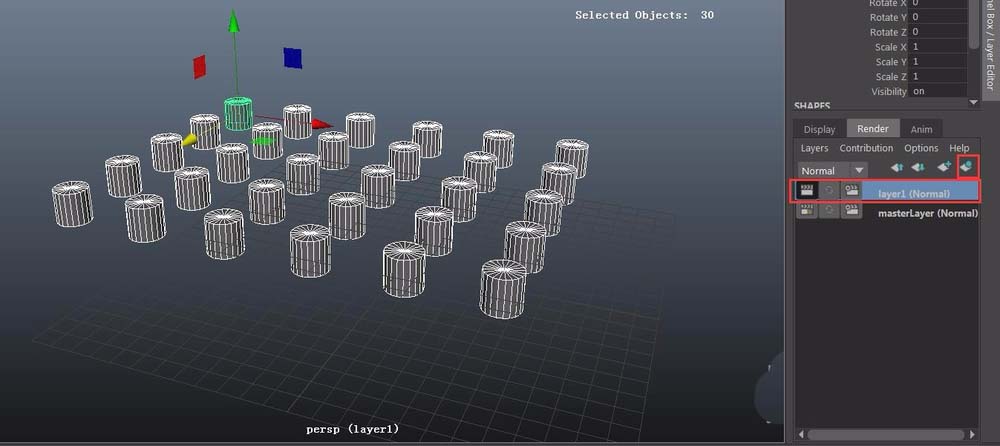
Task: Select the Rotate Z channel label
Action: pyautogui.click(x=888, y=32)
